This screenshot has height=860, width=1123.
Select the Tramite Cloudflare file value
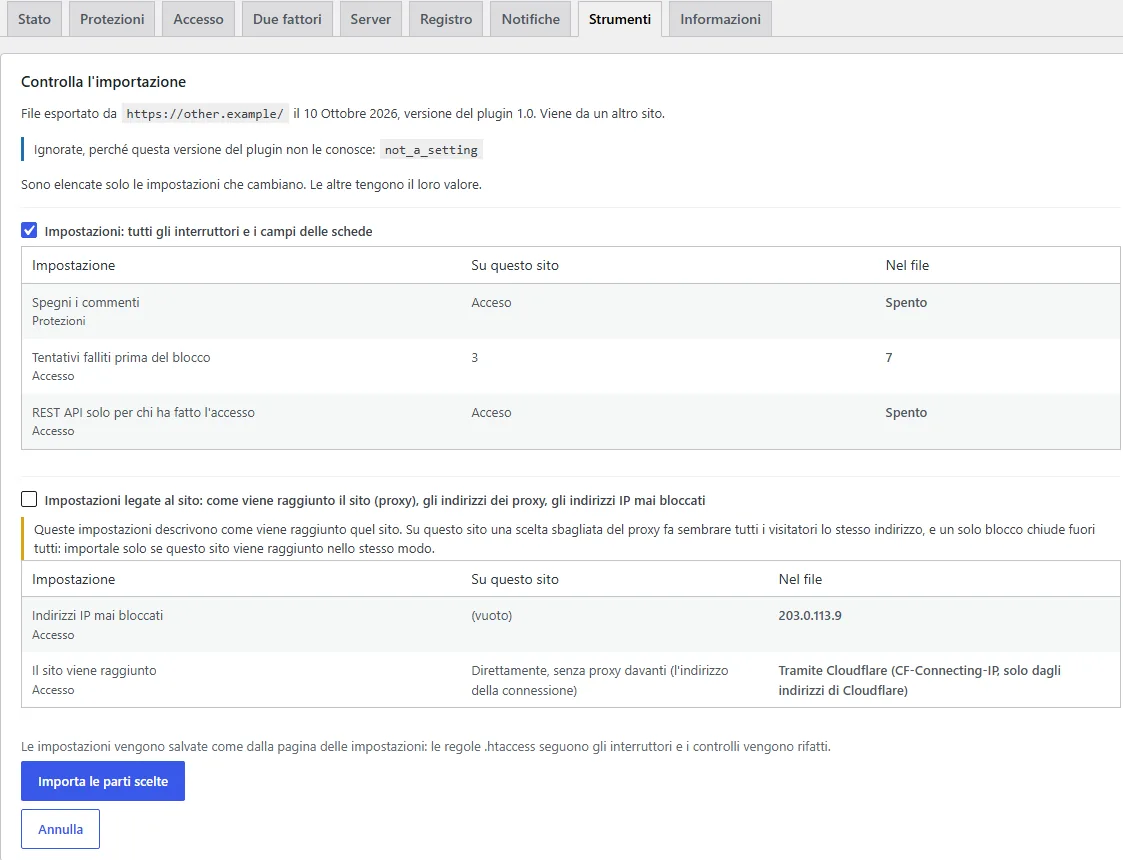coord(920,680)
